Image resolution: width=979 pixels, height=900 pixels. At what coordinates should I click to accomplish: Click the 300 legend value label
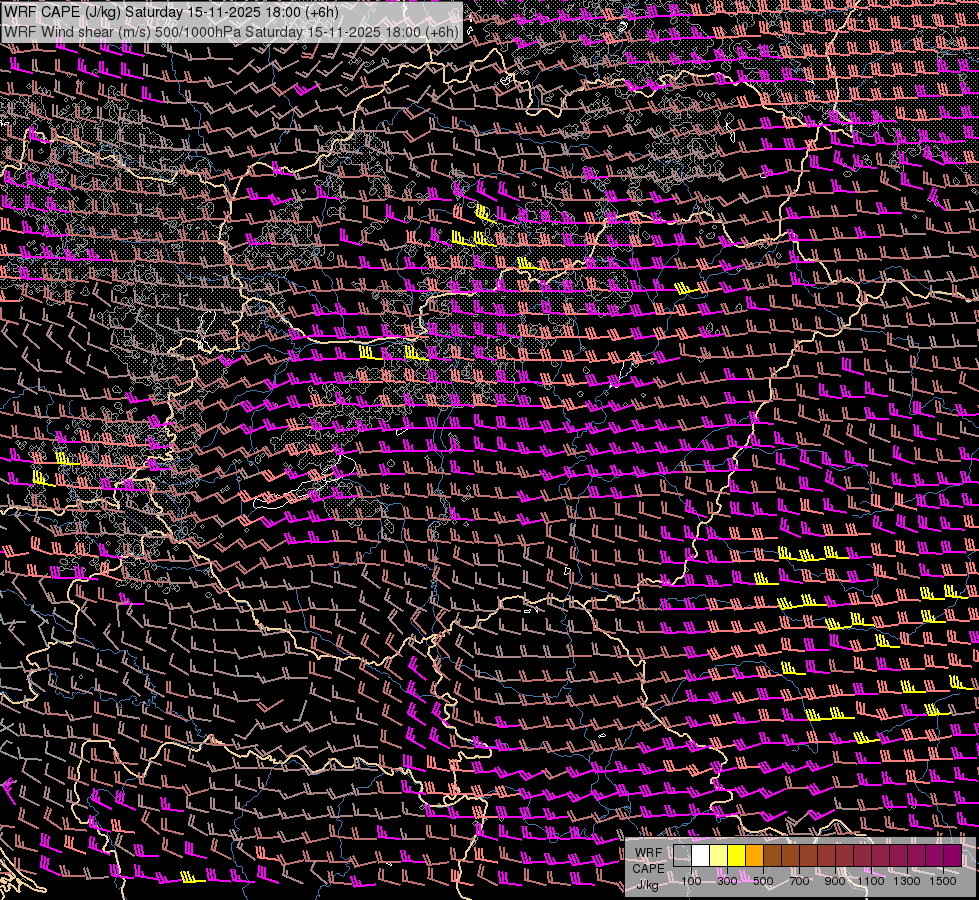(727, 881)
